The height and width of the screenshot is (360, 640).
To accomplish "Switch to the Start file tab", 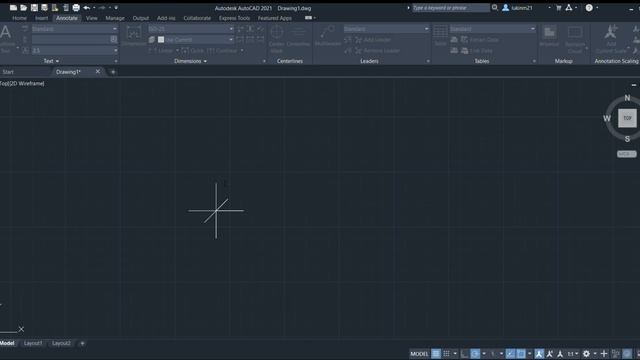I will (x=8, y=72).
